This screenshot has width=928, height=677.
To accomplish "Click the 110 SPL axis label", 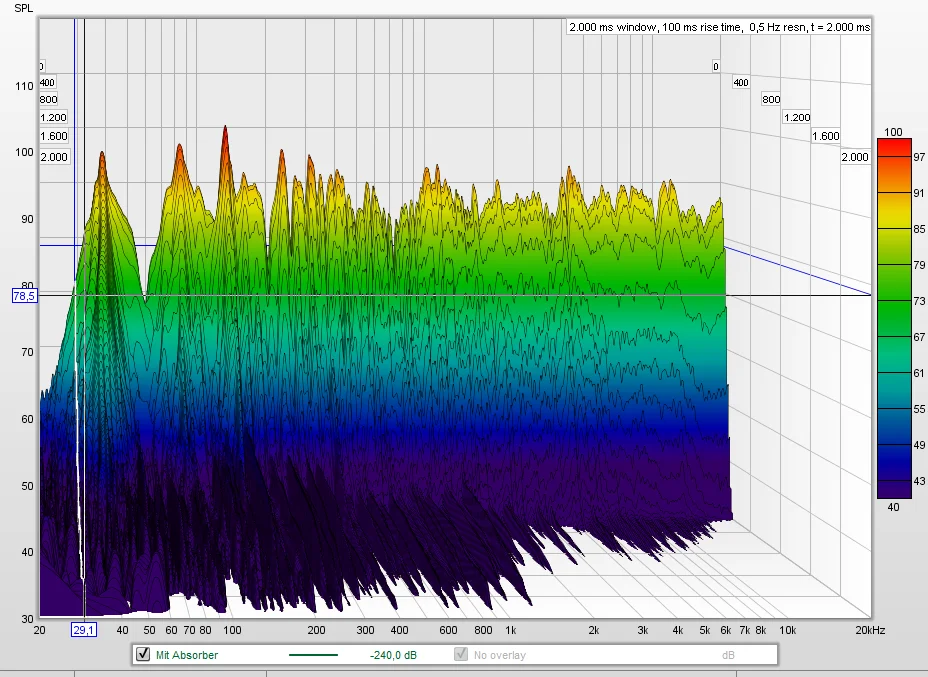I will [x=24, y=86].
